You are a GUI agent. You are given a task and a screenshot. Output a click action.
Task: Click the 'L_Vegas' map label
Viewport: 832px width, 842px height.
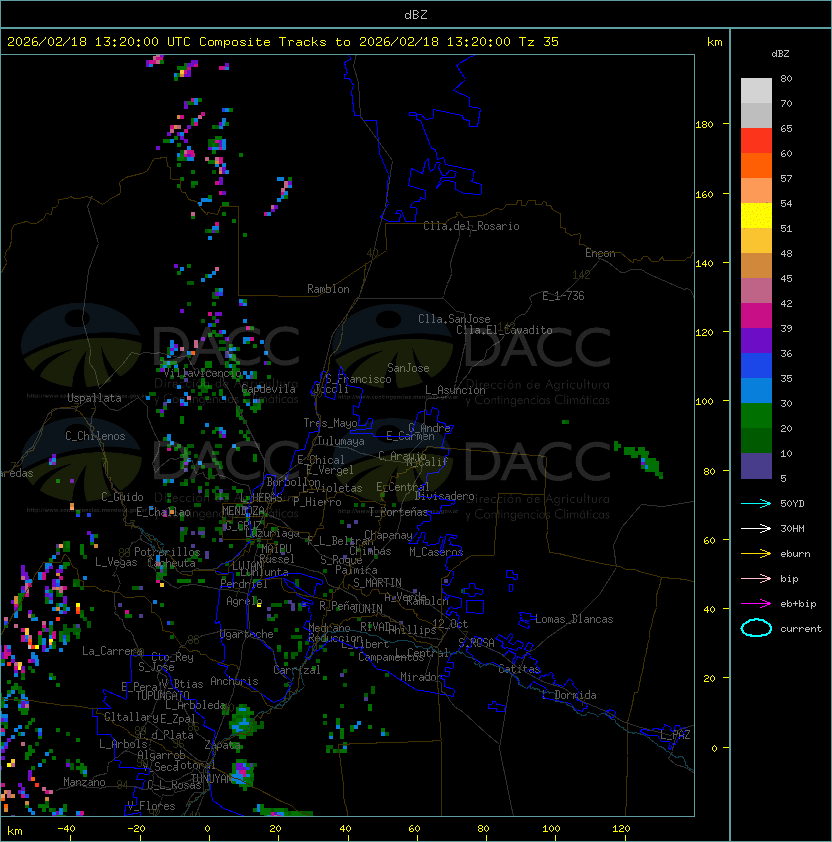pyautogui.click(x=115, y=562)
